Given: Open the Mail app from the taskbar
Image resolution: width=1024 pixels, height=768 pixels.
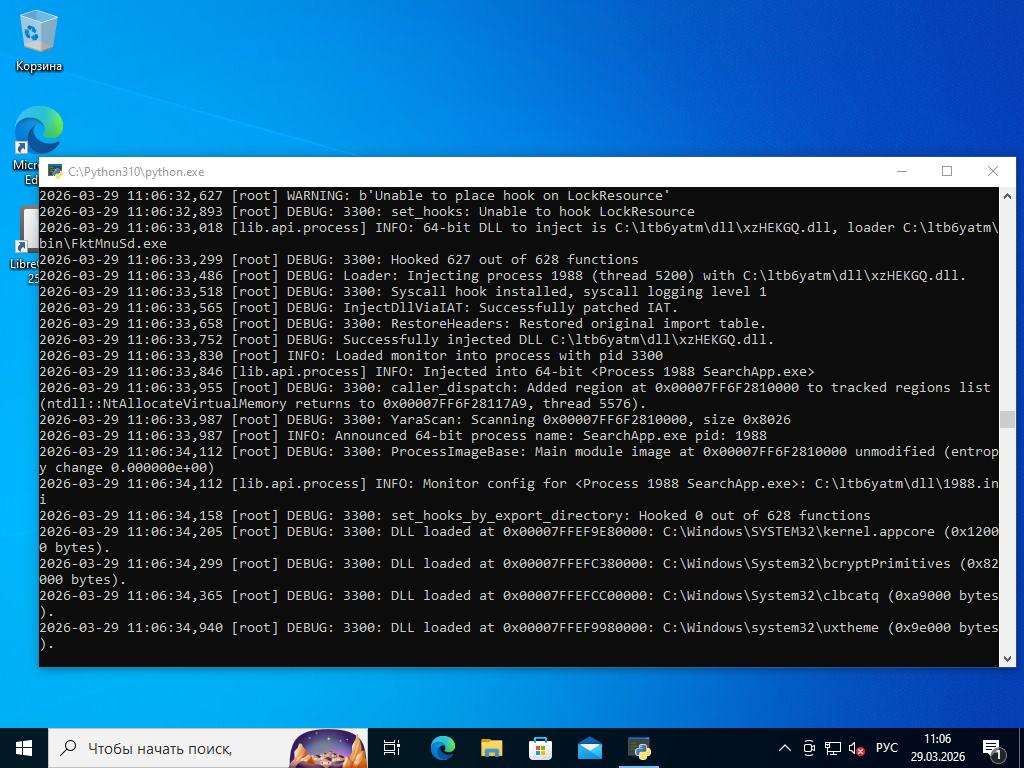Looking at the screenshot, I should 589,748.
